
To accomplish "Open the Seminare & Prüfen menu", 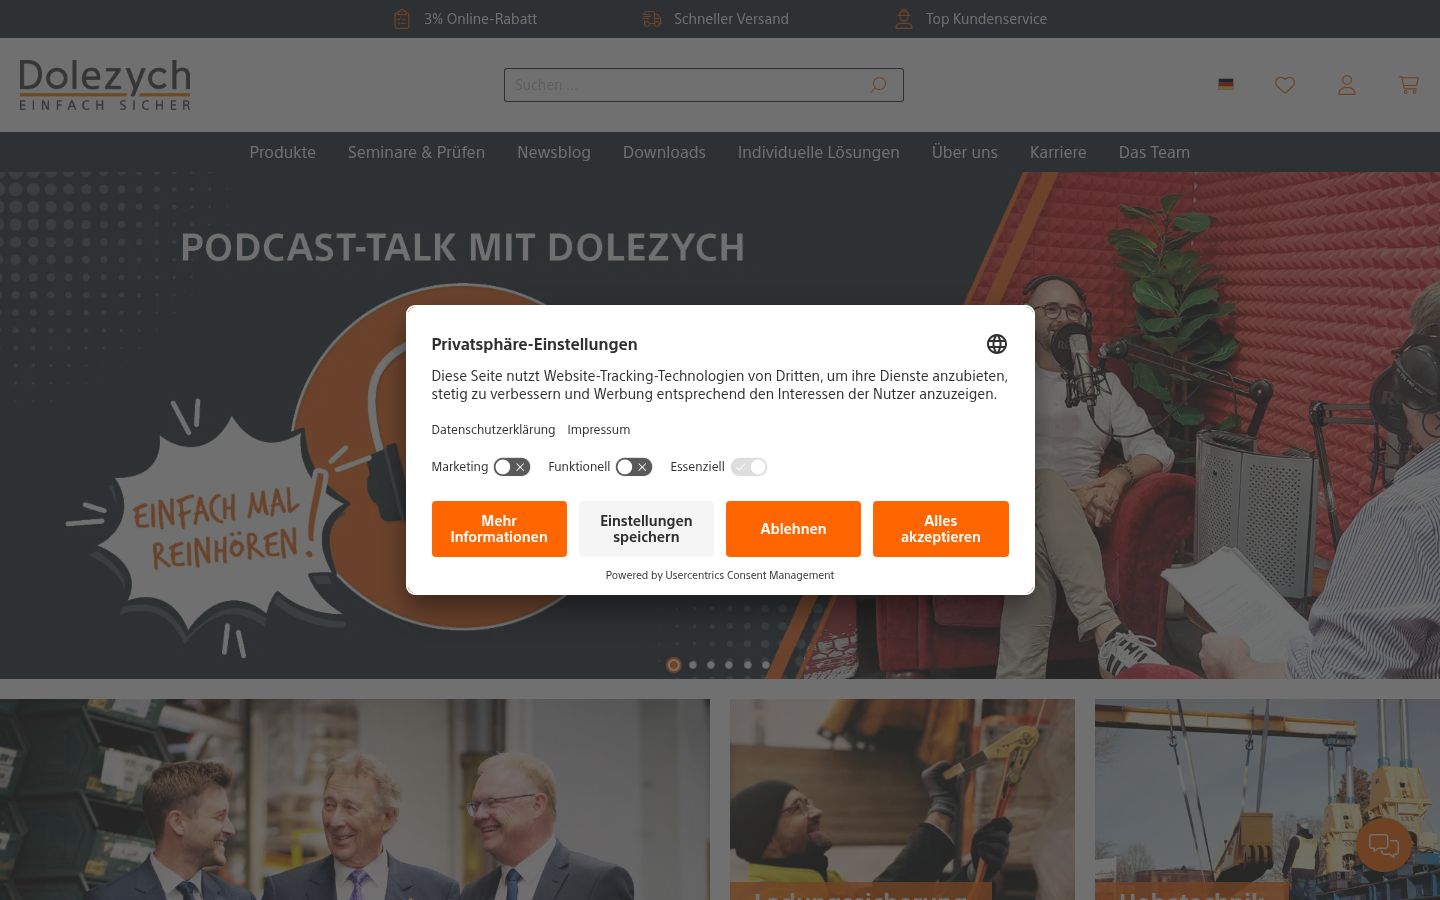I will 416,152.
